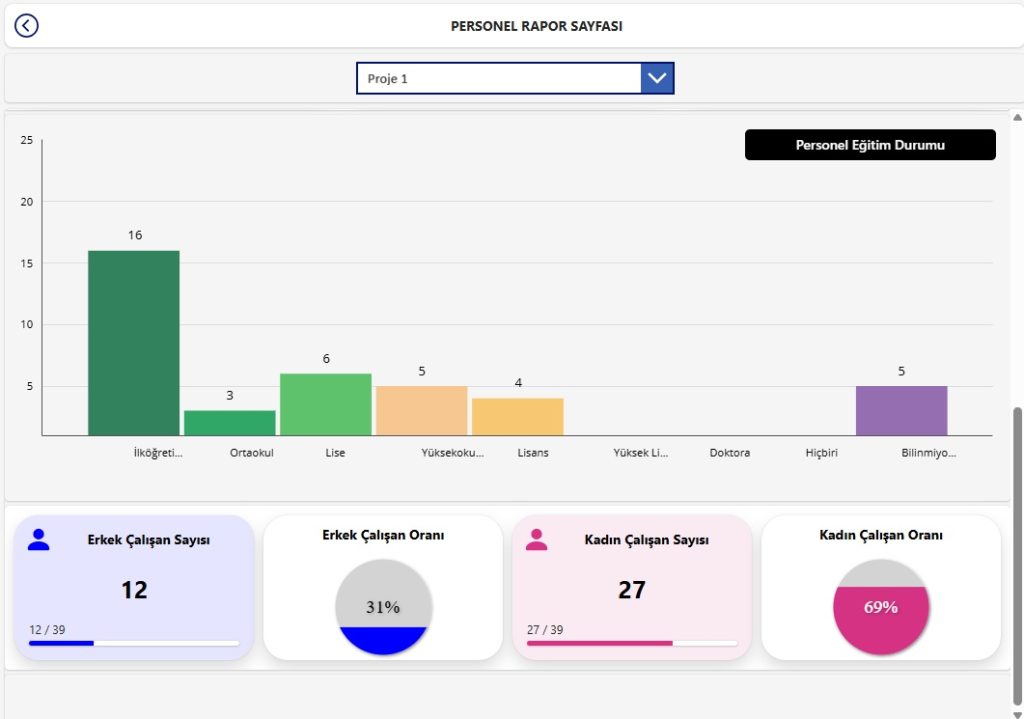Click the blue 12 / 39 progress bar
The image size is (1024, 719).
(133, 643)
